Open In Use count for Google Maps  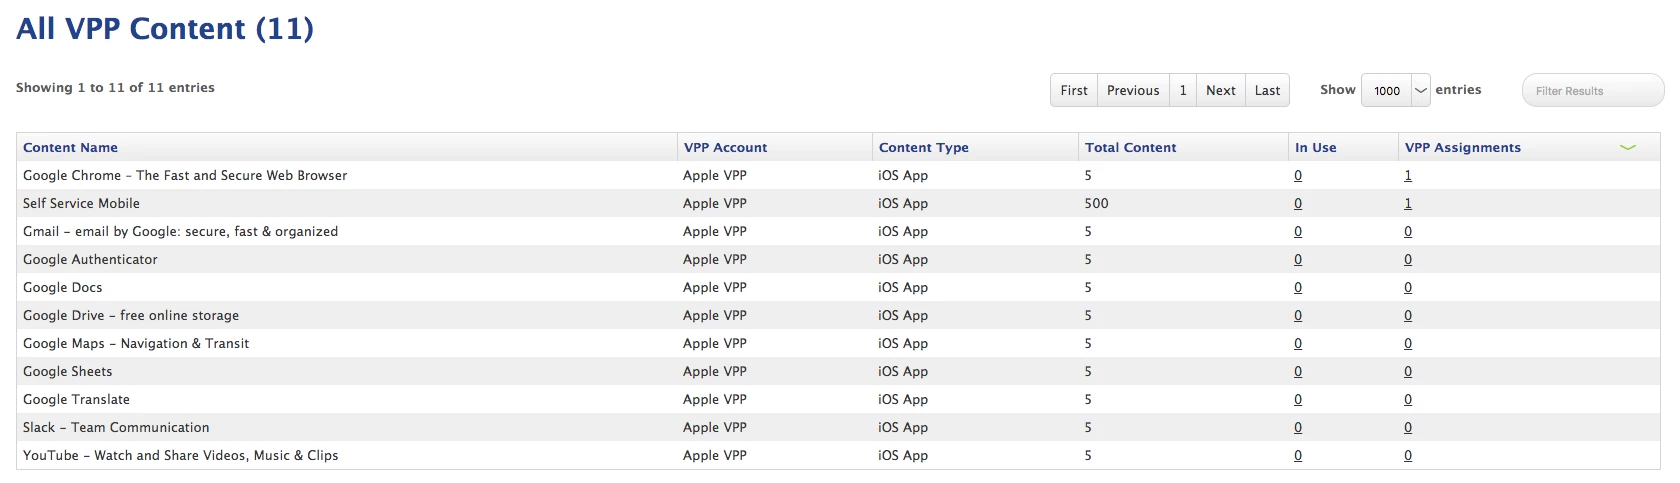(x=1298, y=343)
